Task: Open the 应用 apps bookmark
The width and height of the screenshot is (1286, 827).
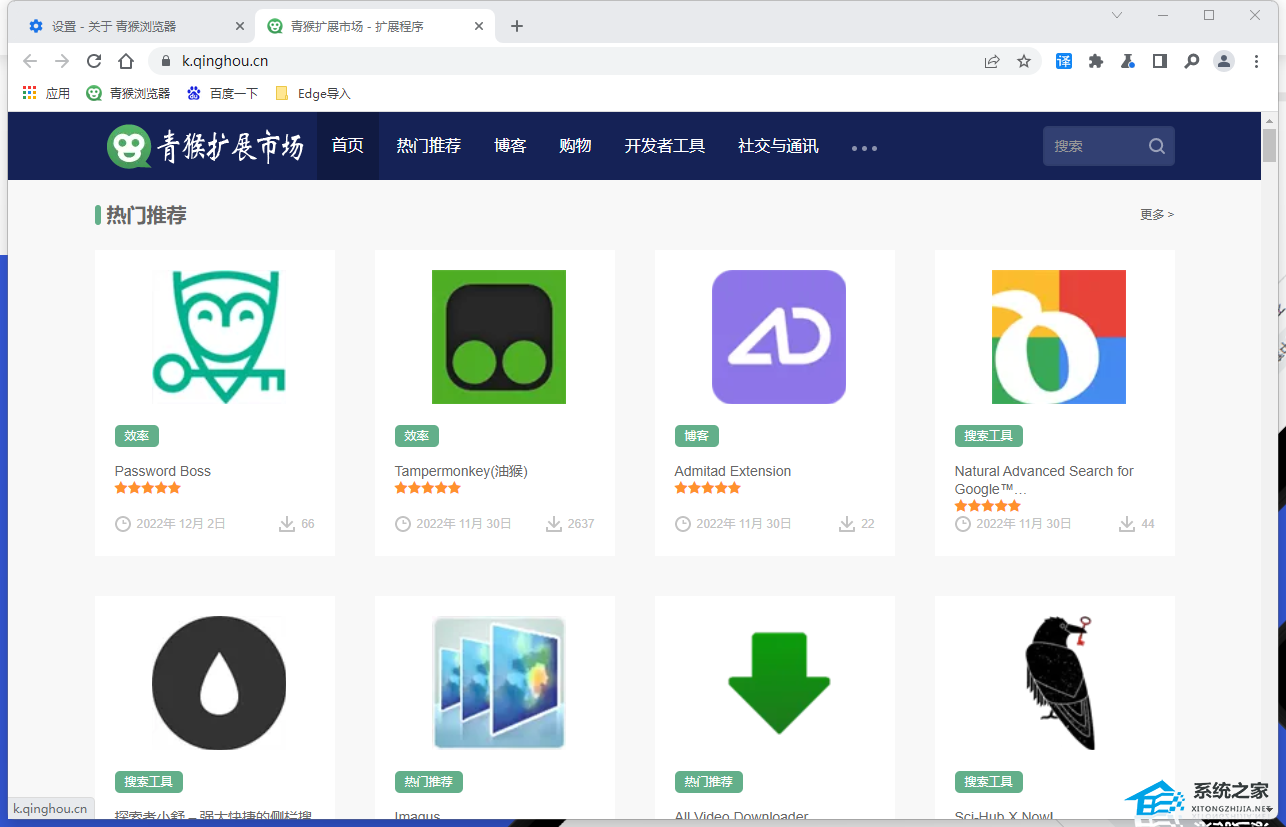Action: coord(46,93)
